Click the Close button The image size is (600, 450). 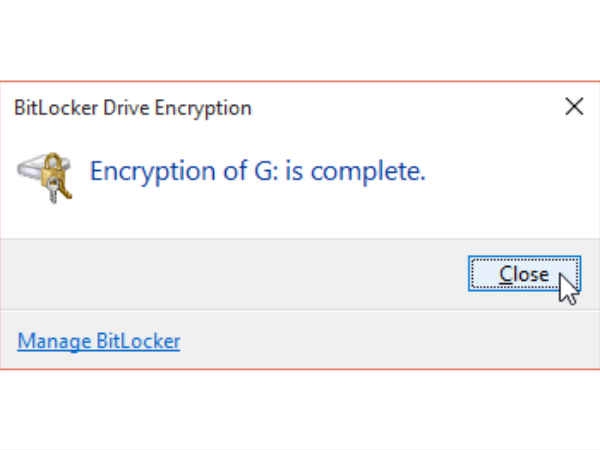point(524,274)
